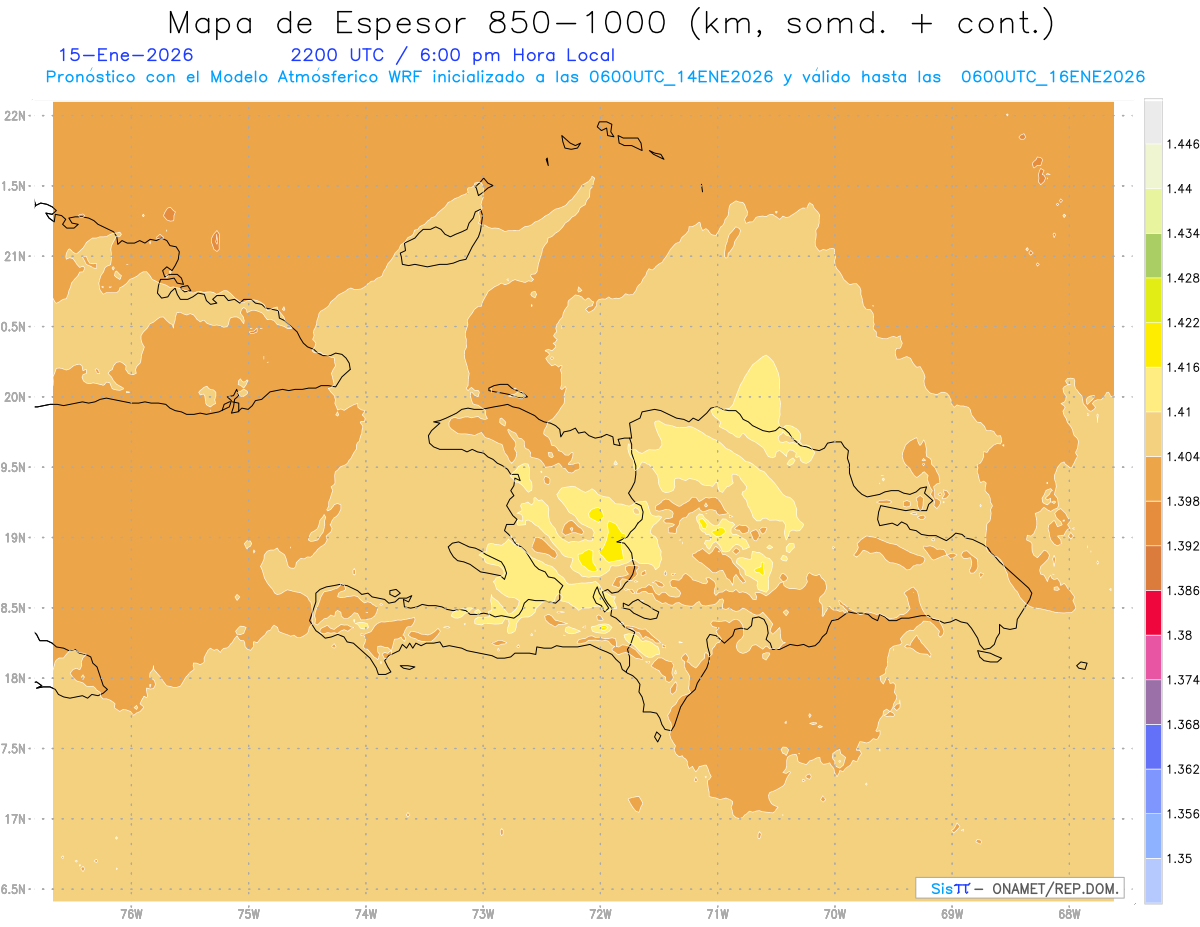Click the colorbar value 1.35
The width and height of the screenshot is (1200, 927).
pos(1179,858)
